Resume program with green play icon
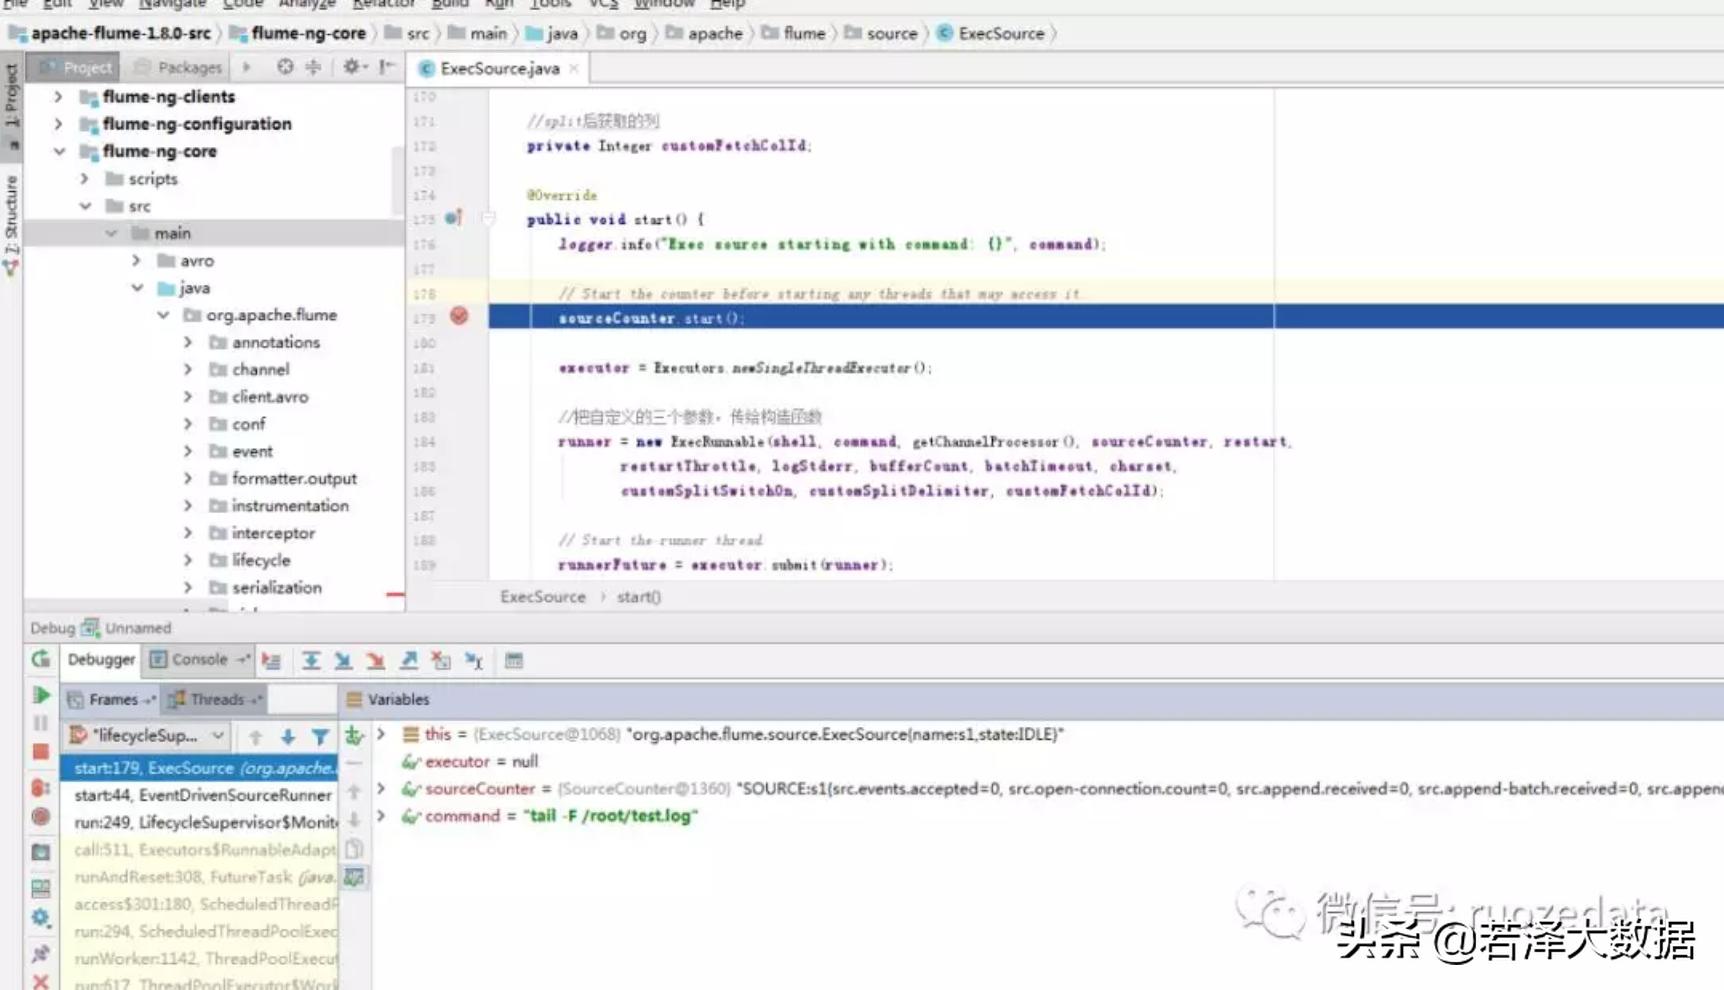The height and width of the screenshot is (990, 1724). [x=41, y=695]
